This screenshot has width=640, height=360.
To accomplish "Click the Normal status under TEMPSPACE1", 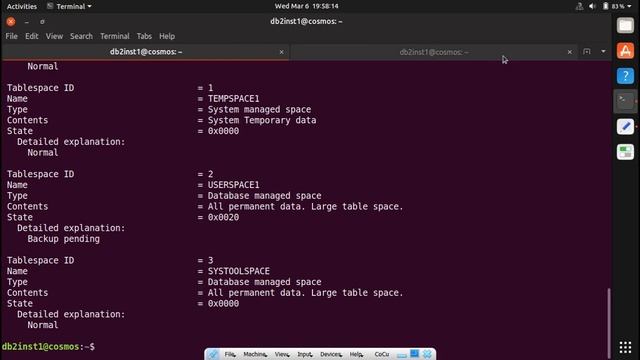I will coord(42,153).
